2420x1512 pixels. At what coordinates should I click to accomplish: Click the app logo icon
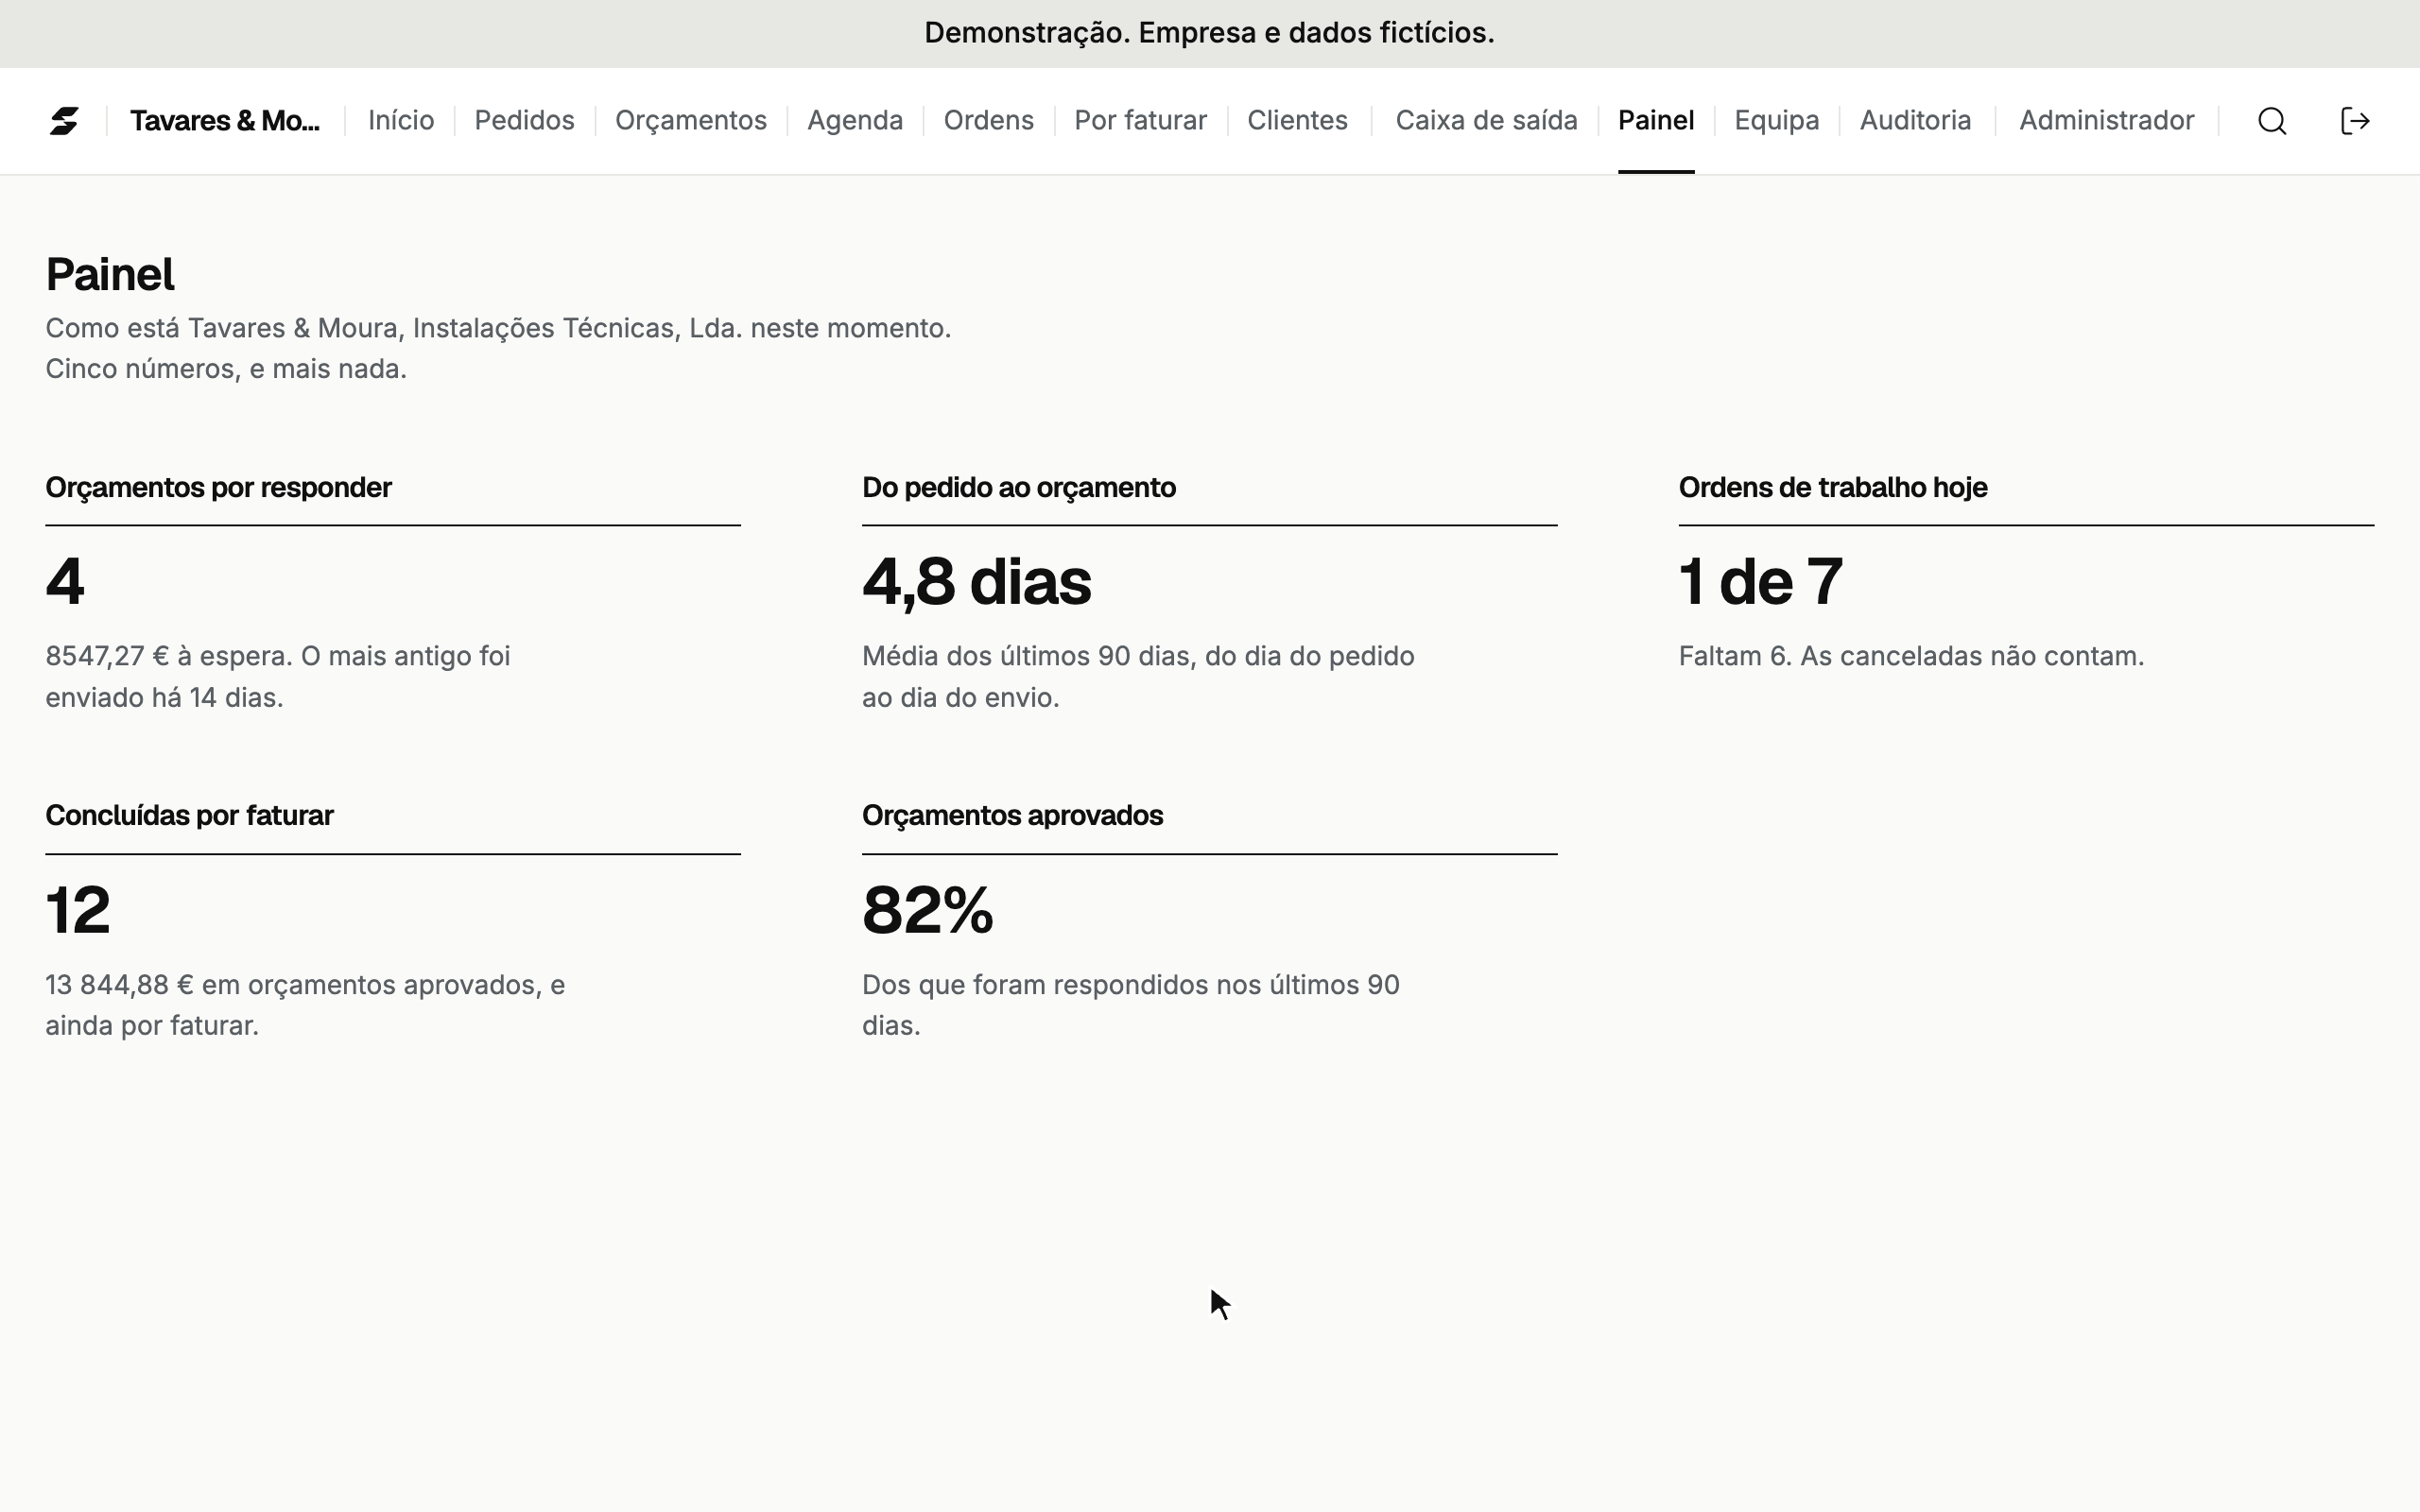point(64,121)
